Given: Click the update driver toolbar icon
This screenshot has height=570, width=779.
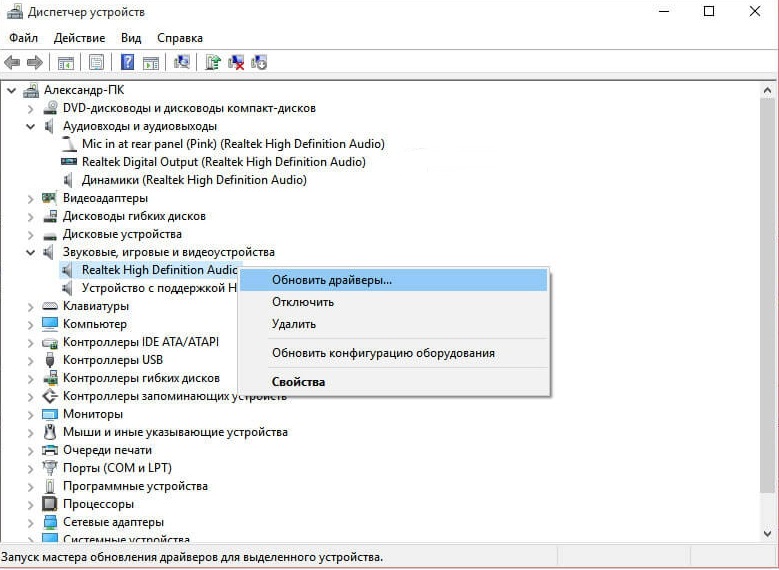Looking at the screenshot, I should (212, 62).
